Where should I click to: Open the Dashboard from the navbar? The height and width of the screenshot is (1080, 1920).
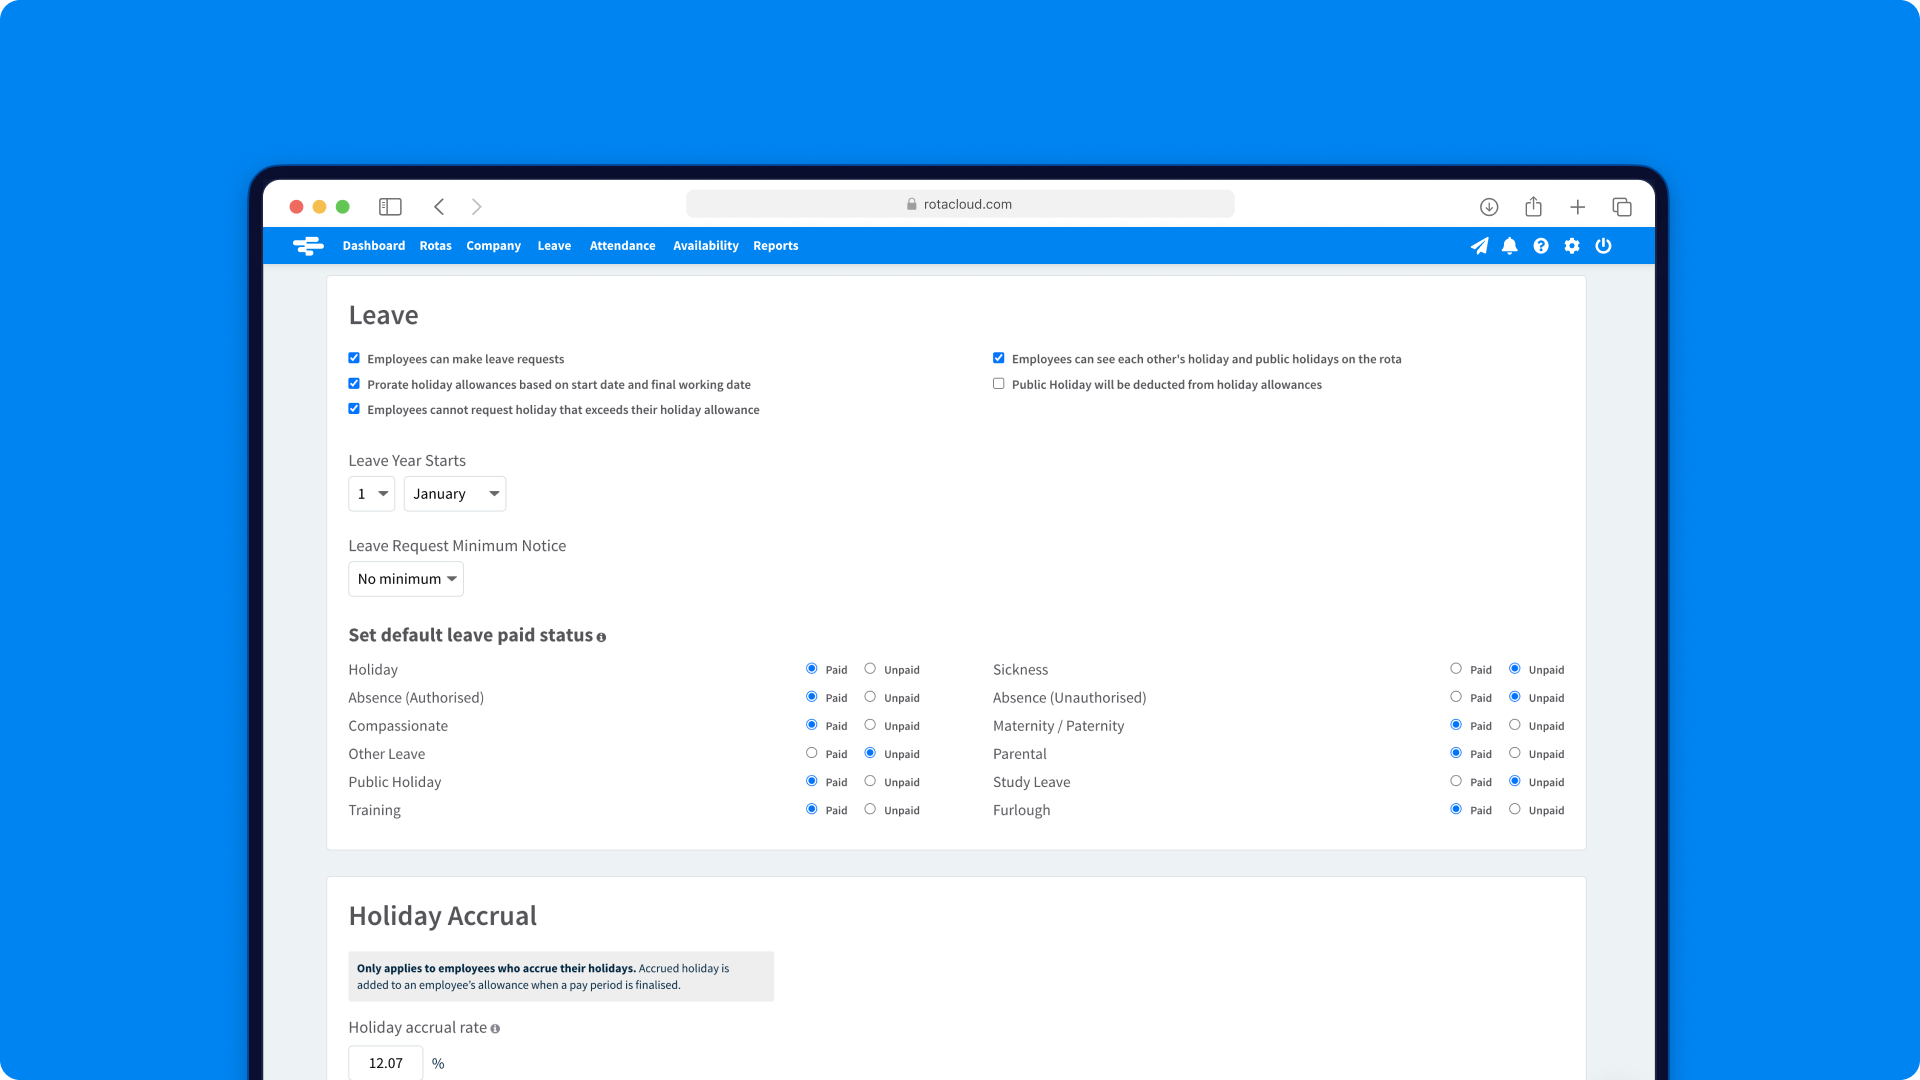(x=373, y=245)
